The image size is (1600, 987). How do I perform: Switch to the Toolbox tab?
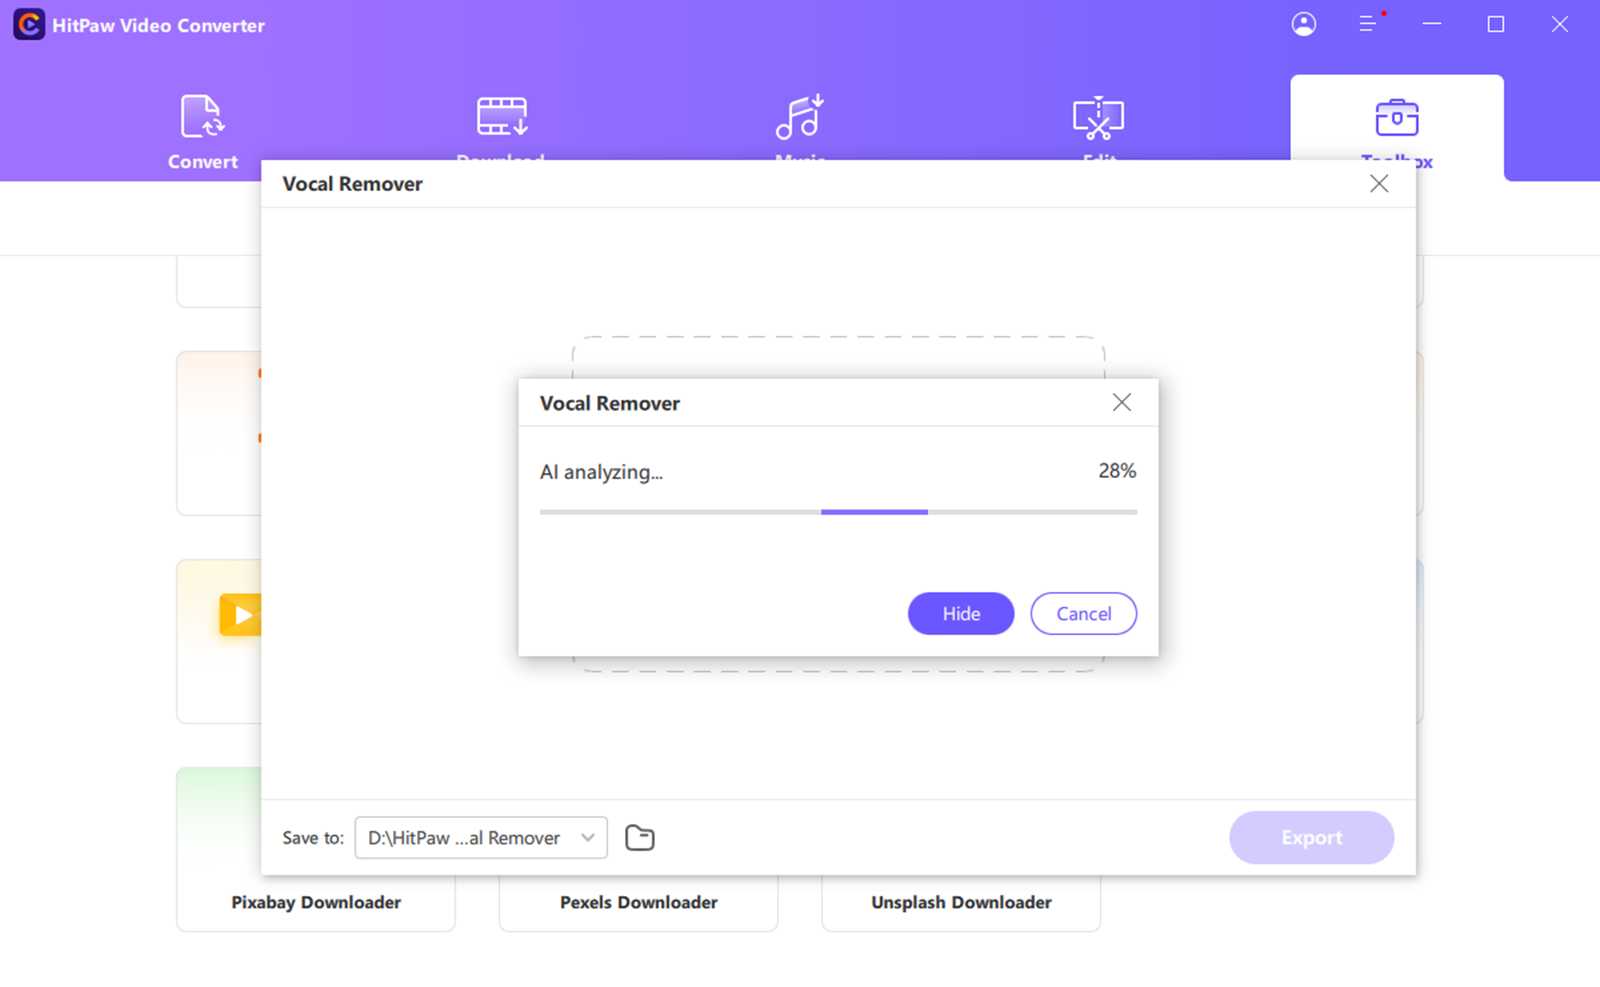1396,128
